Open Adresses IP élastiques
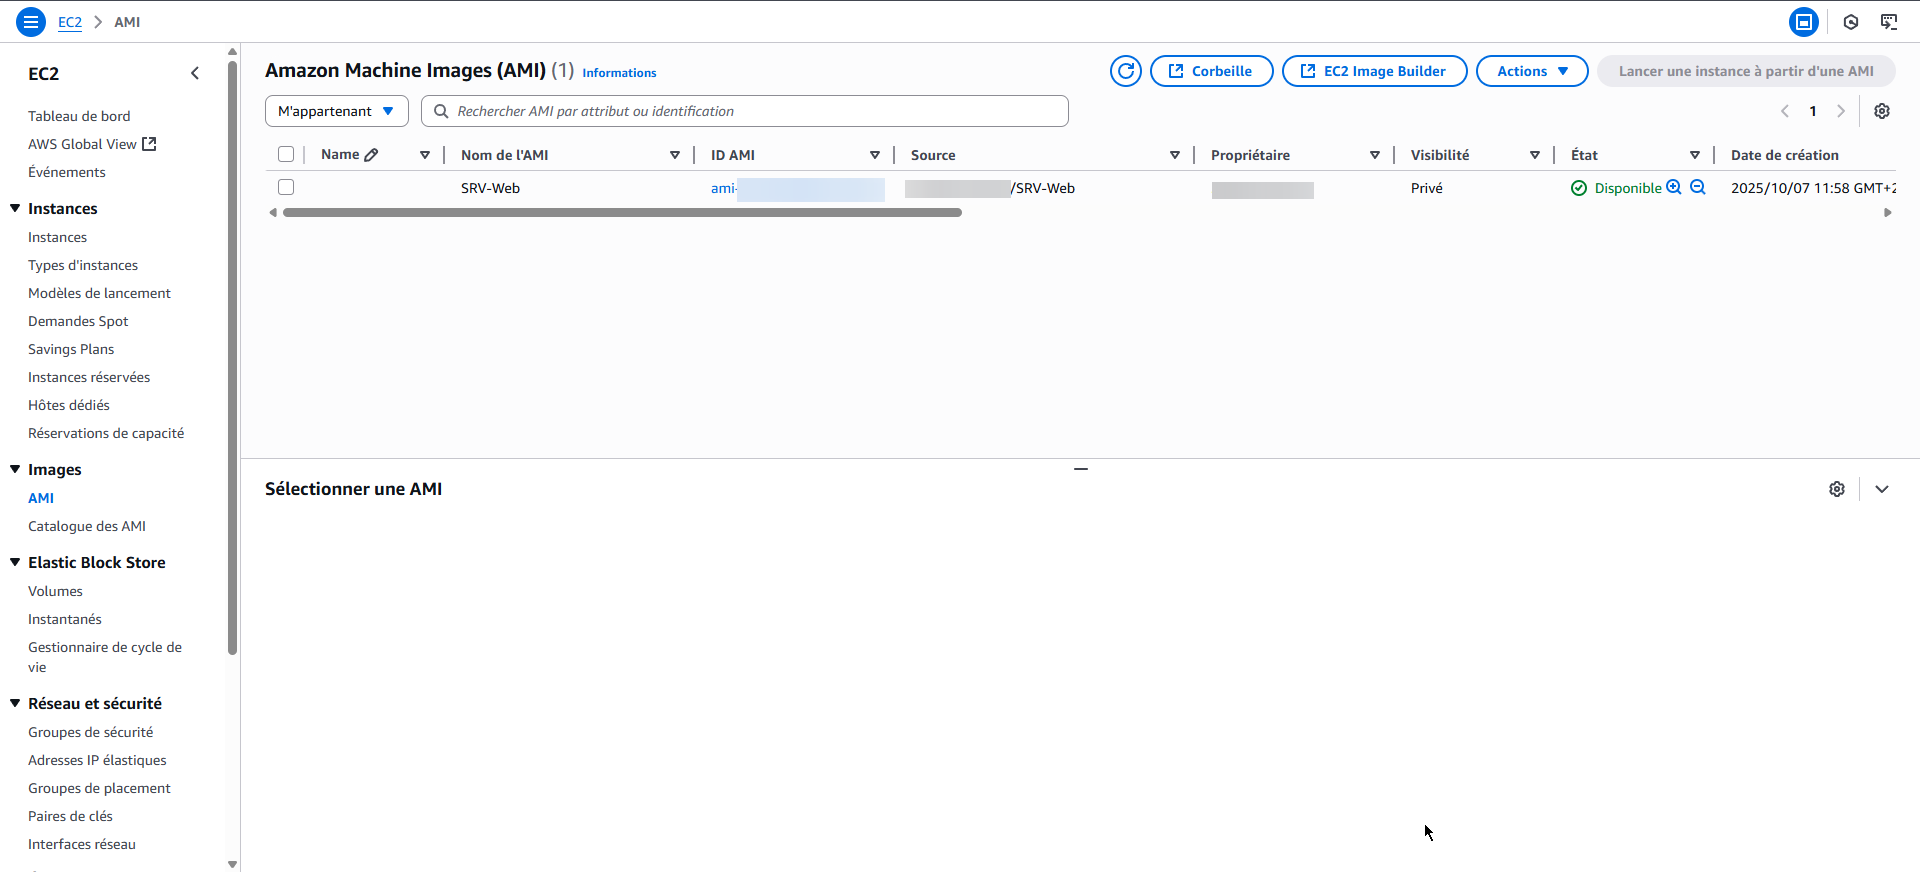 pyautogui.click(x=97, y=760)
